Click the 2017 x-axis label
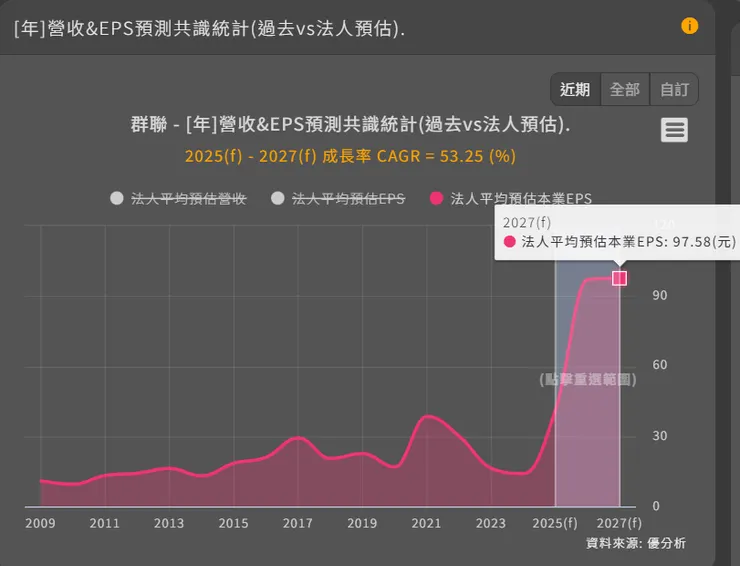740x566 pixels. [298, 524]
